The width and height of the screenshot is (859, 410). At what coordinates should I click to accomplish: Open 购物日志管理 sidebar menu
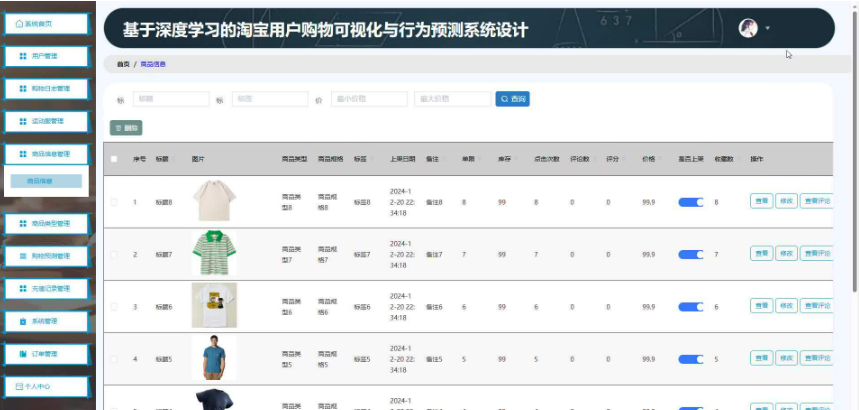pyautogui.click(x=47, y=89)
